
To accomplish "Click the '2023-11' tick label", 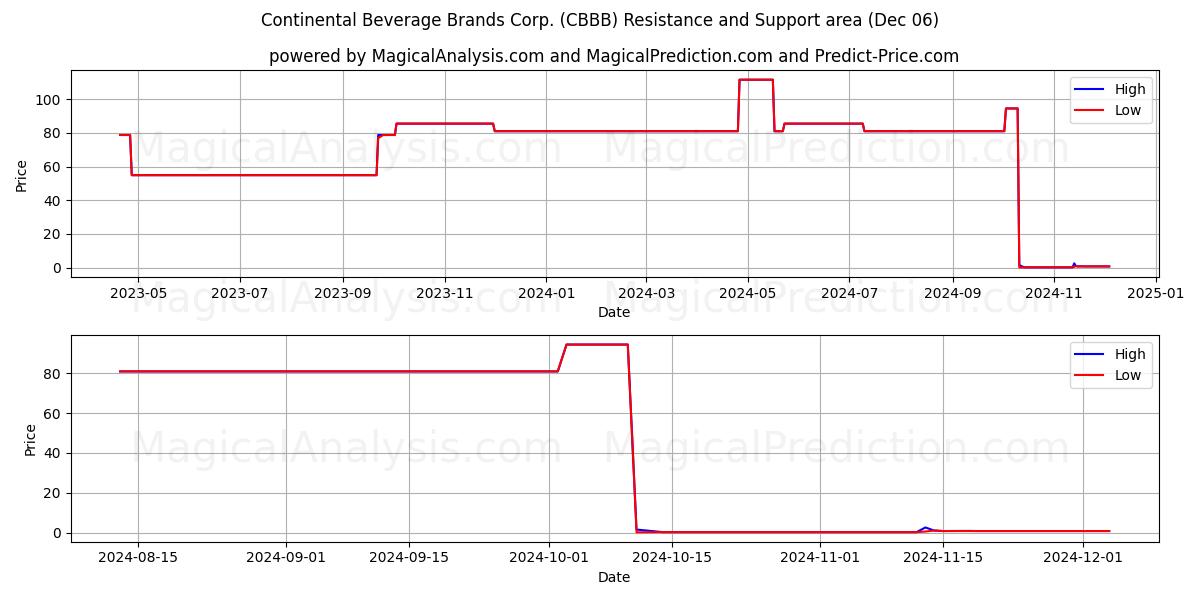I will [x=445, y=293].
